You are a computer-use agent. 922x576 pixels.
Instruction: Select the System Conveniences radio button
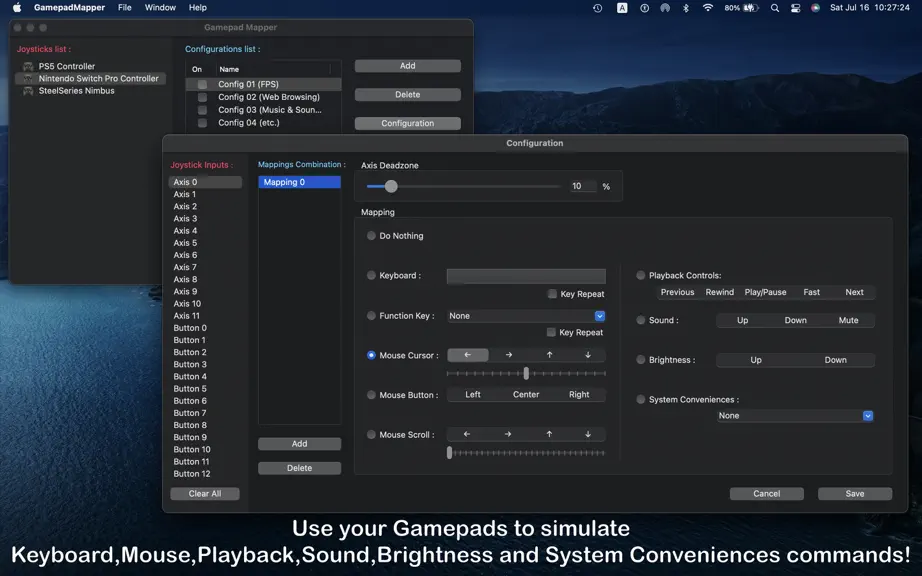(640, 399)
